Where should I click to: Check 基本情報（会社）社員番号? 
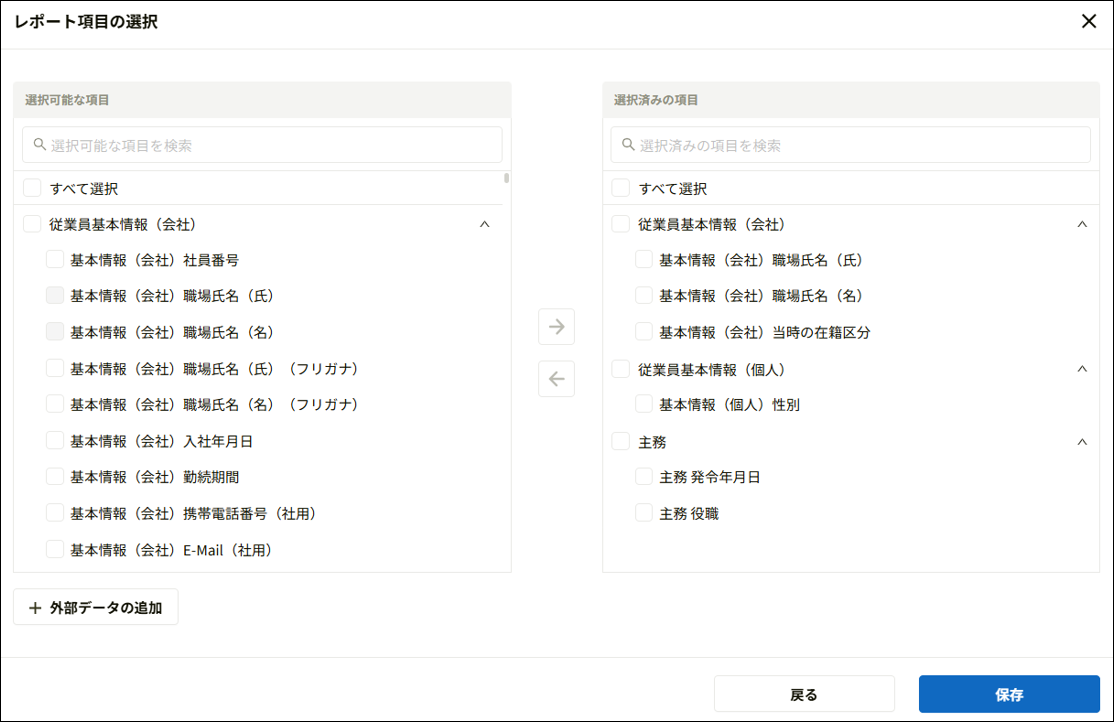(54, 260)
